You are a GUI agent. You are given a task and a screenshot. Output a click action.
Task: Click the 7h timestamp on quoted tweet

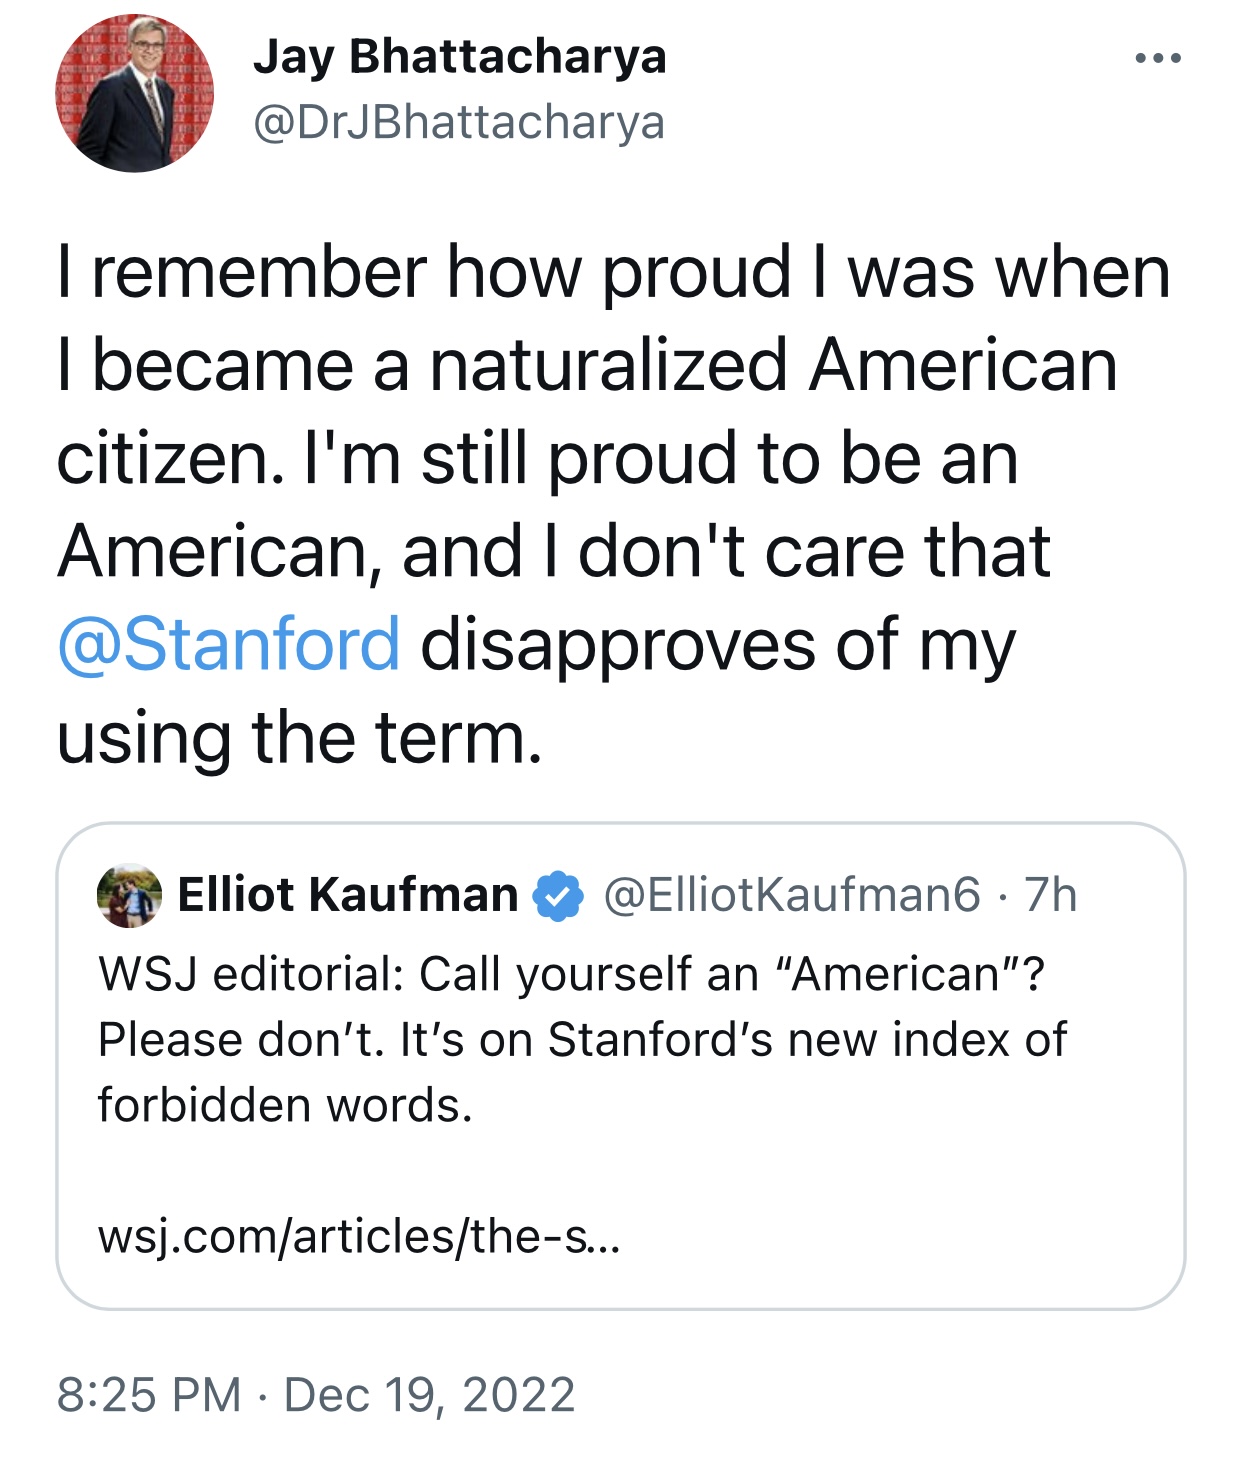1051,894
